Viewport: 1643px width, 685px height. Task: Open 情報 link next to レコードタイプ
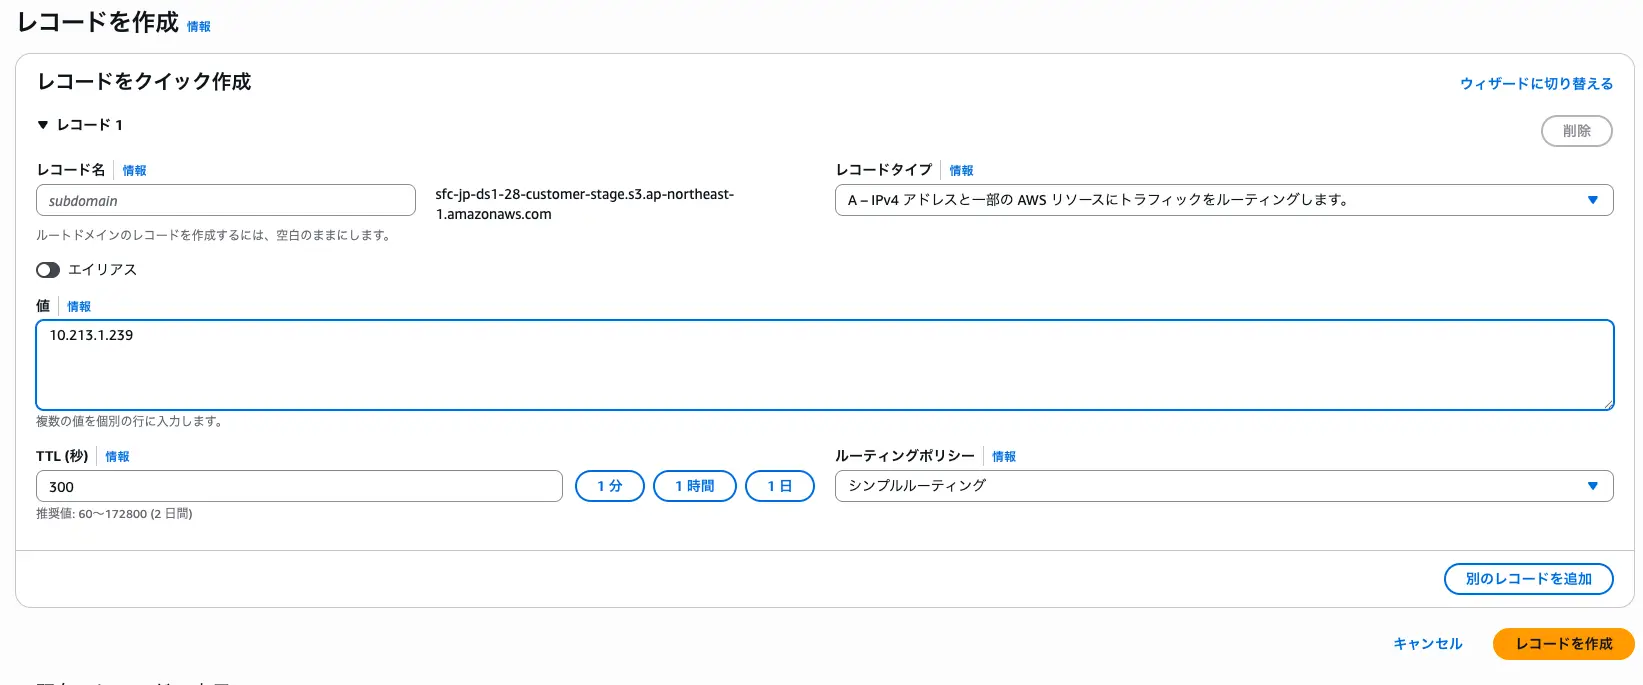[961, 171]
